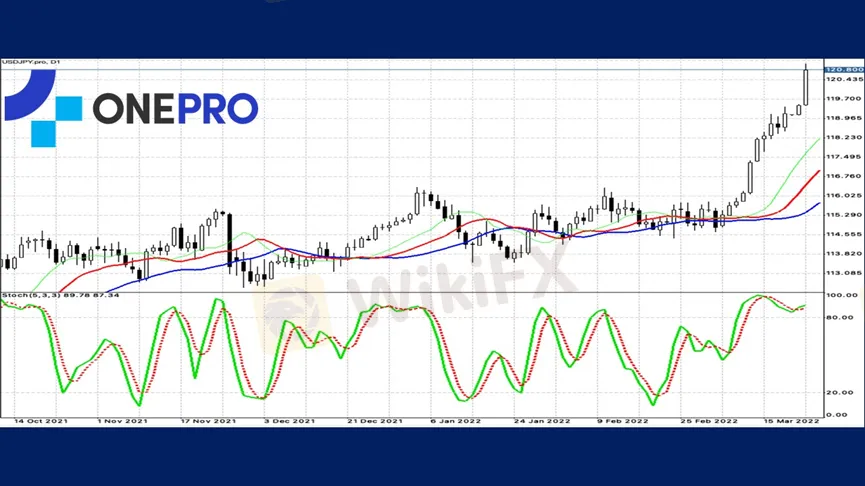Select the 15 Mar 2022 date label
This screenshot has width=865, height=486.
tap(791, 421)
